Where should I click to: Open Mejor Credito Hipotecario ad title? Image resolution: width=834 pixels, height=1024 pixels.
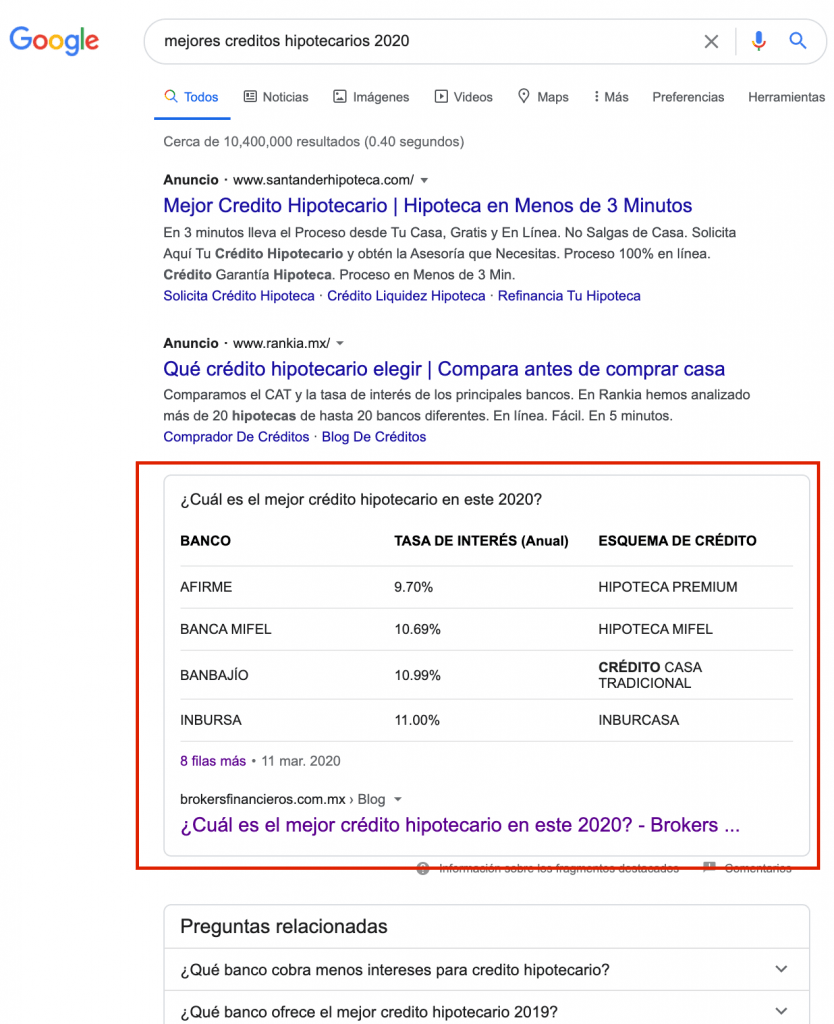(427, 205)
